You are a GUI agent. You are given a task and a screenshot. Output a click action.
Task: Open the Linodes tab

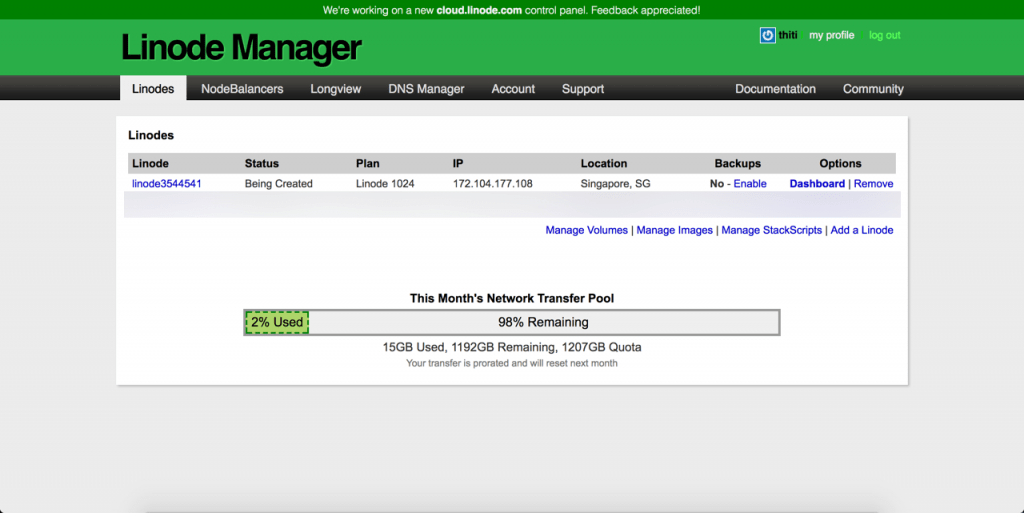click(153, 89)
